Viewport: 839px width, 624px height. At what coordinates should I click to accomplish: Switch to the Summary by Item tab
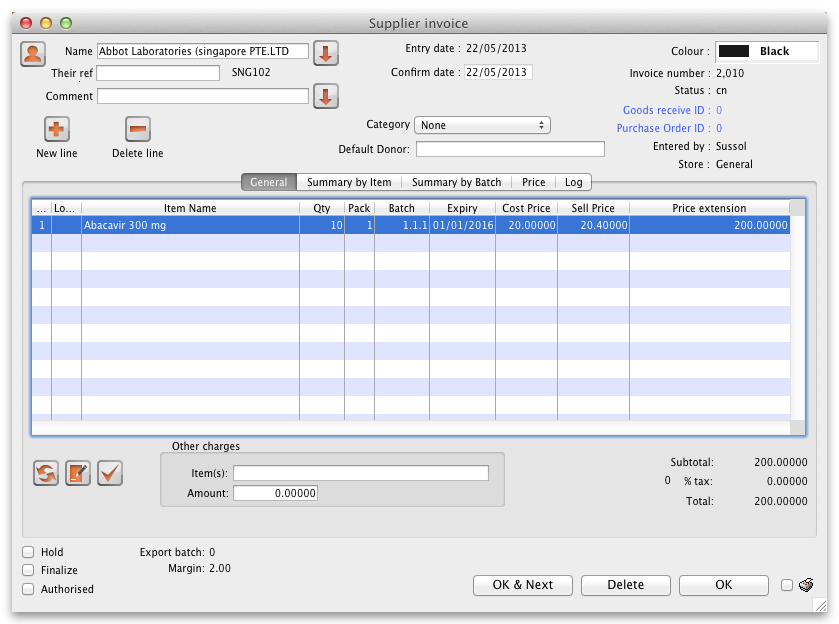click(348, 182)
